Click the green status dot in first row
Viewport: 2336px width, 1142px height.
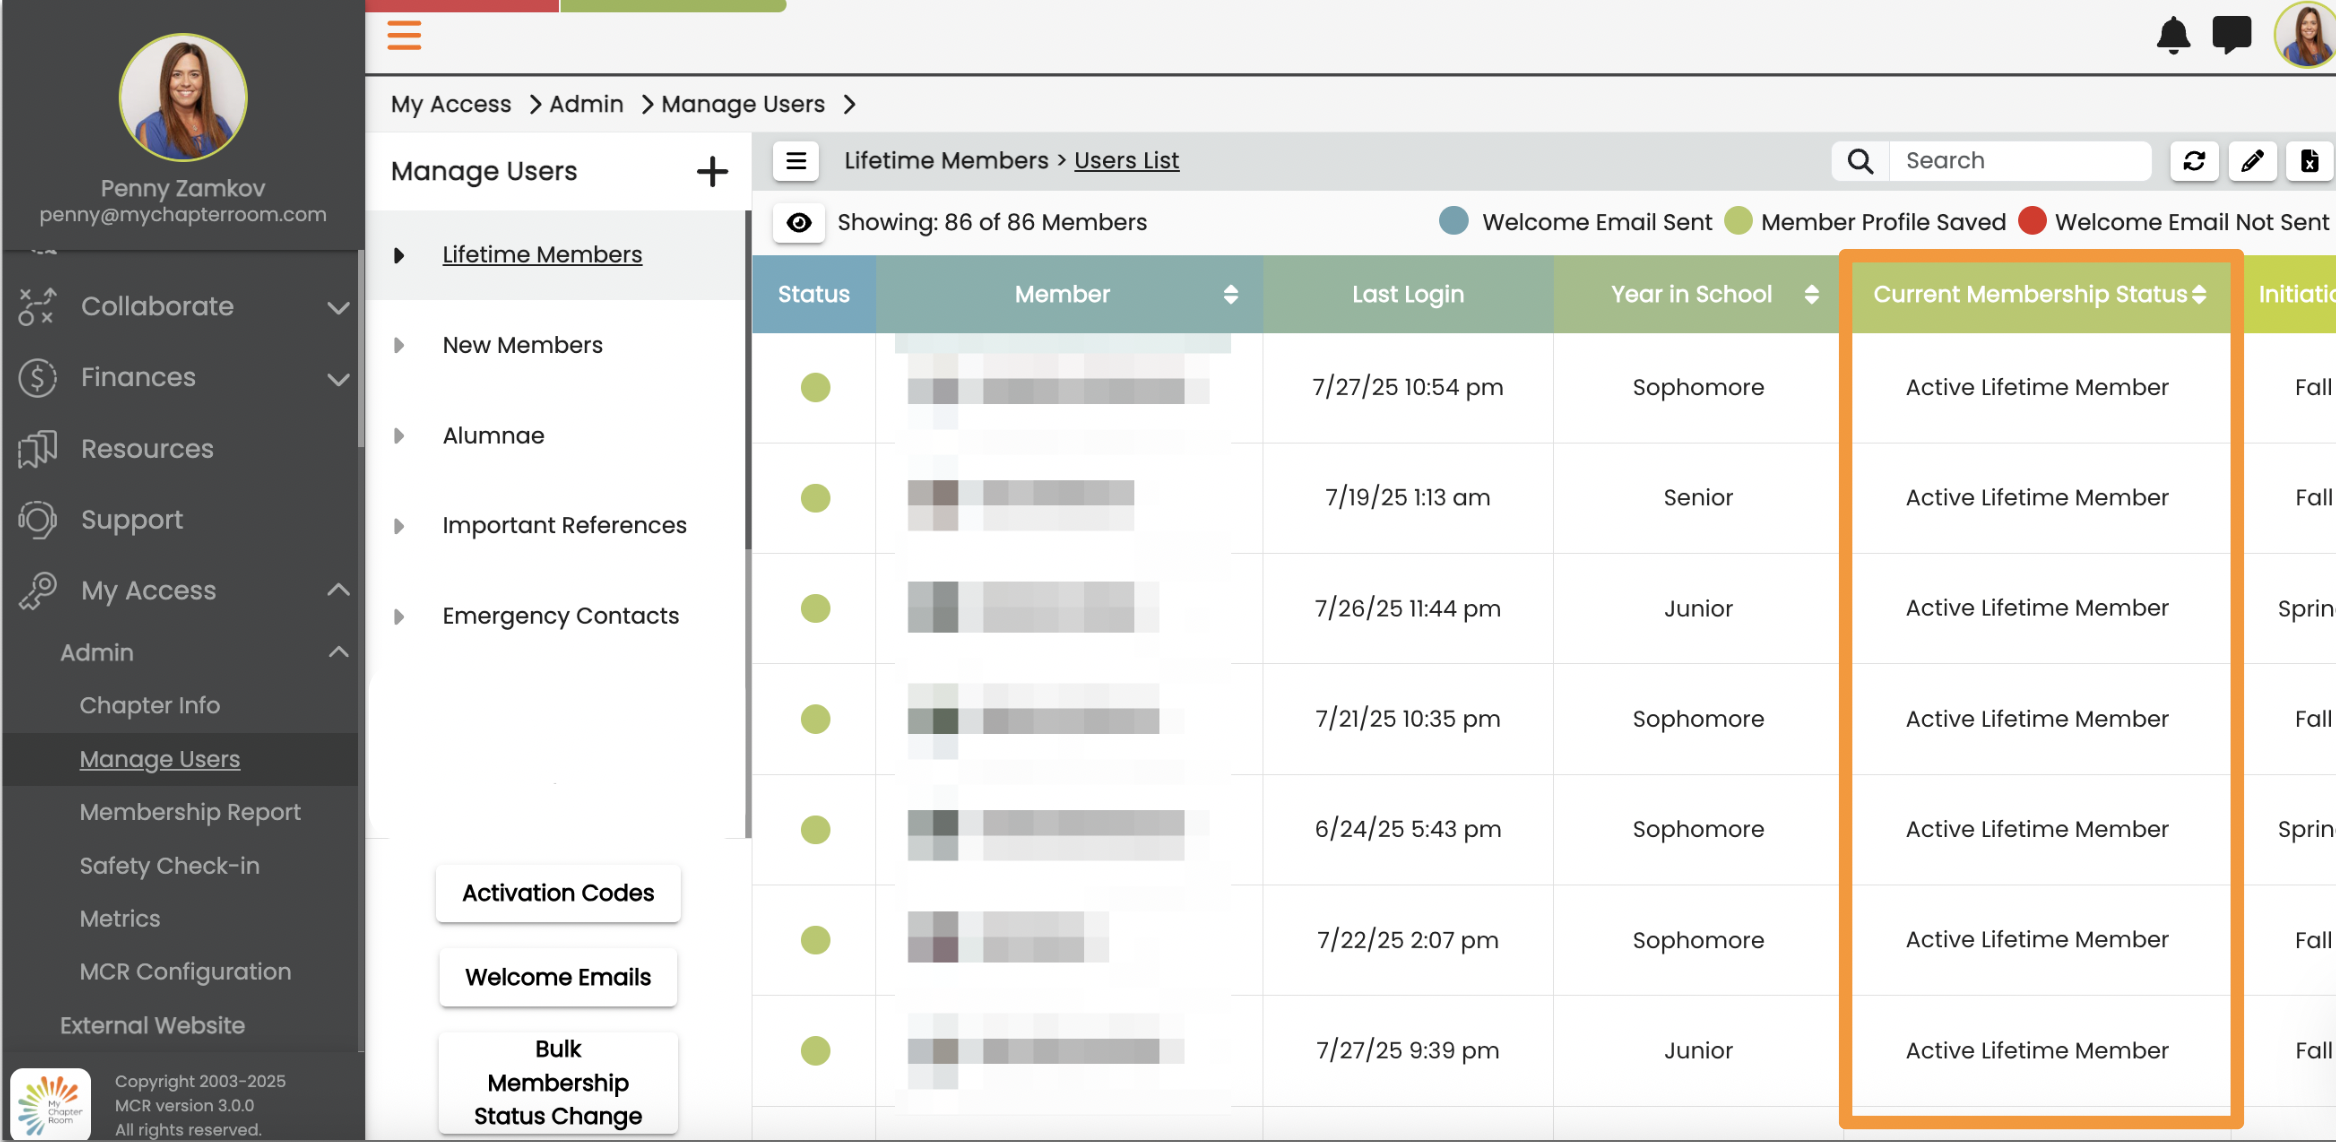point(815,387)
